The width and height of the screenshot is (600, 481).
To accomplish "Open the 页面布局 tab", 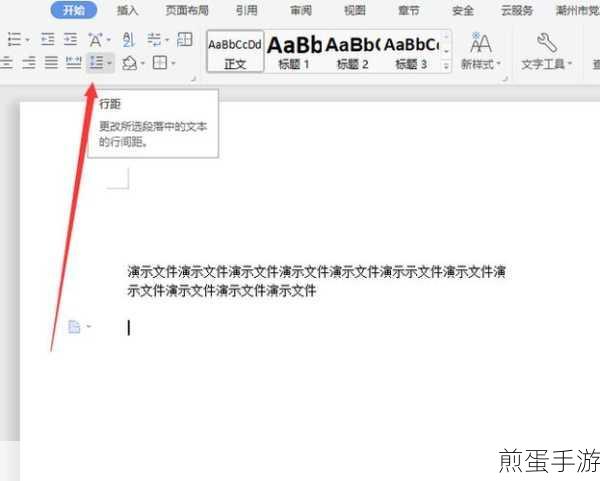I will (187, 10).
